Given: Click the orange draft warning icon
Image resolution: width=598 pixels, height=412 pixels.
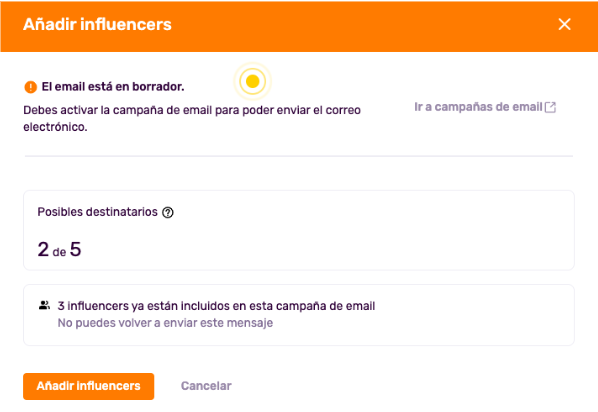Looking at the screenshot, I should [31, 87].
